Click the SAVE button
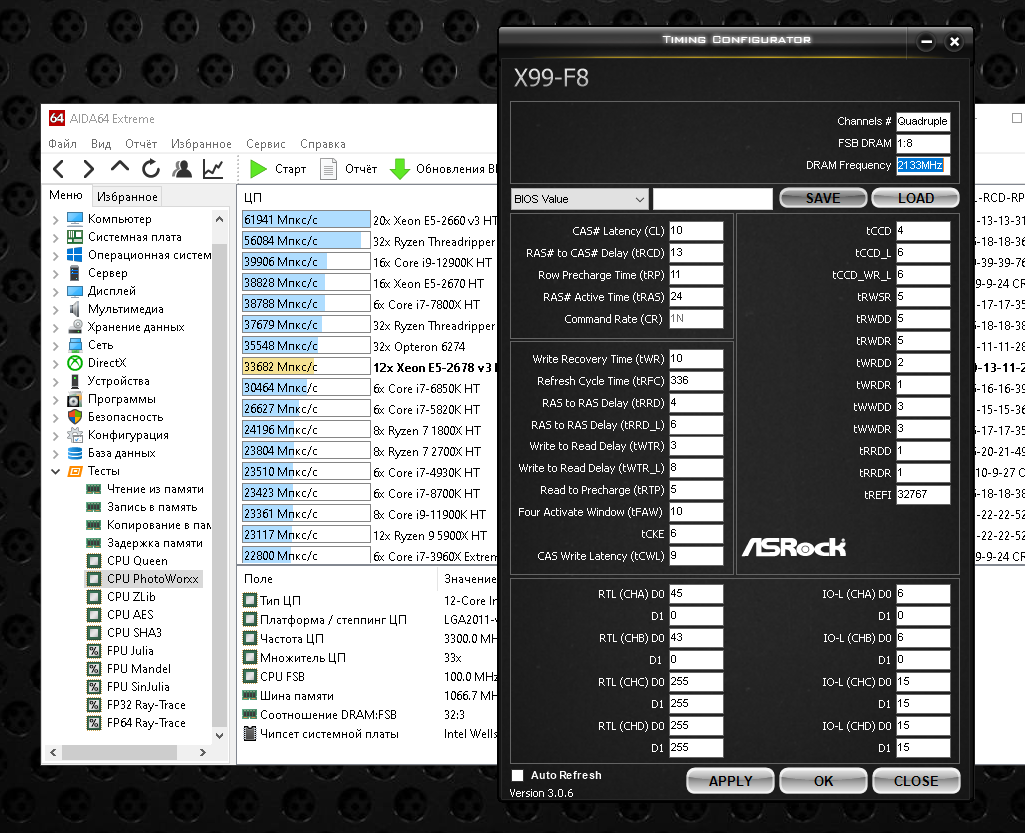The image size is (1025, 833). 823,198
